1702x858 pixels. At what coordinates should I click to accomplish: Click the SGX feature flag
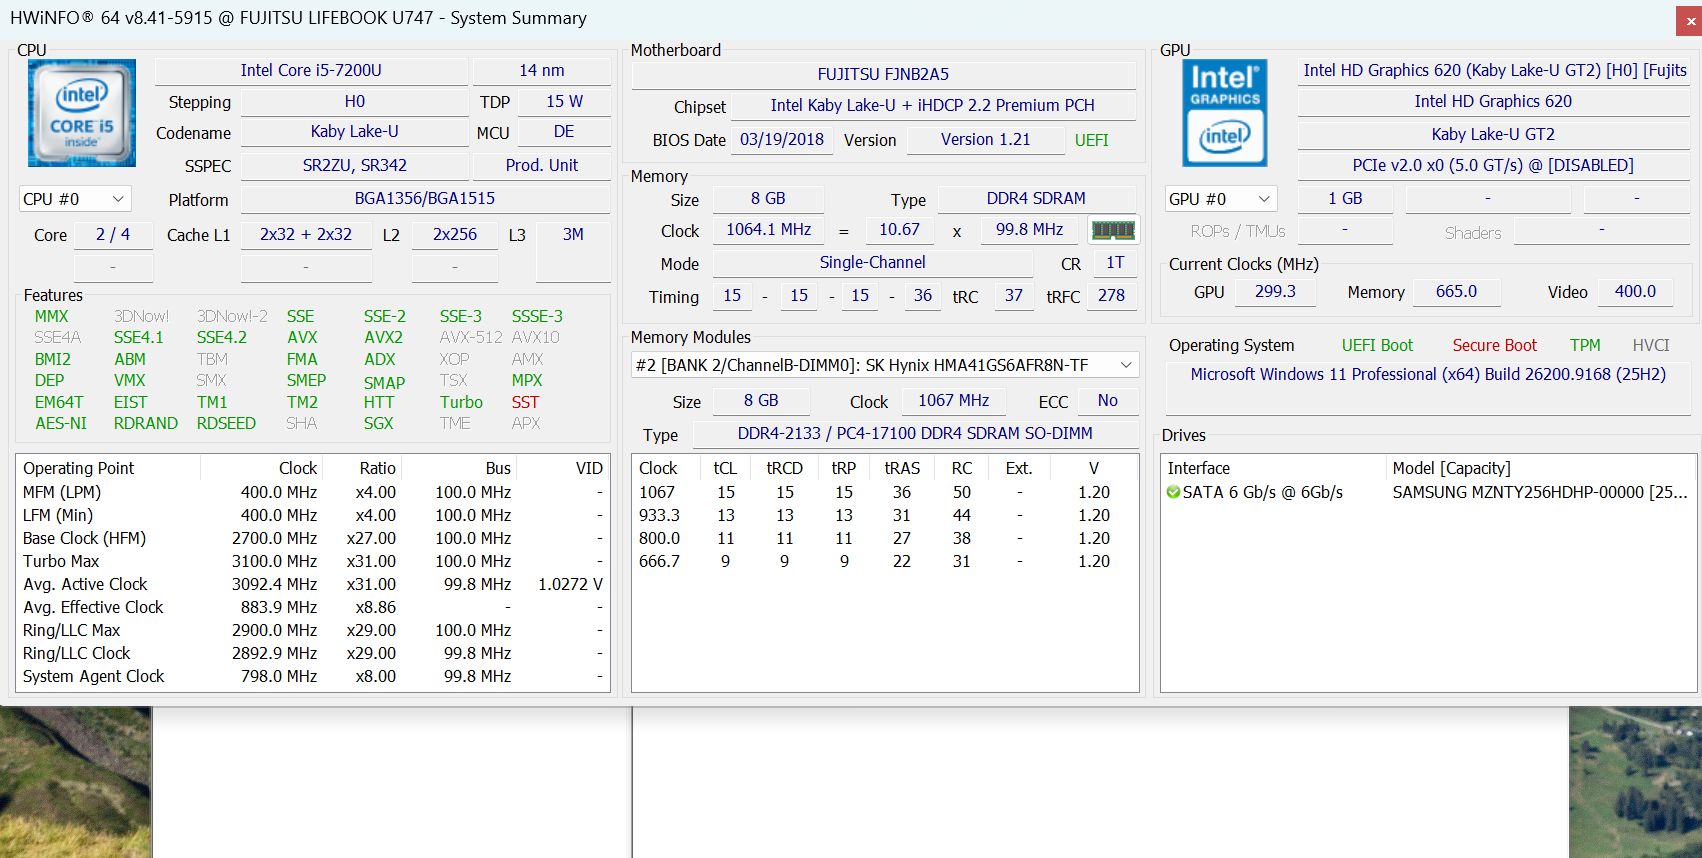coord(379,423)
